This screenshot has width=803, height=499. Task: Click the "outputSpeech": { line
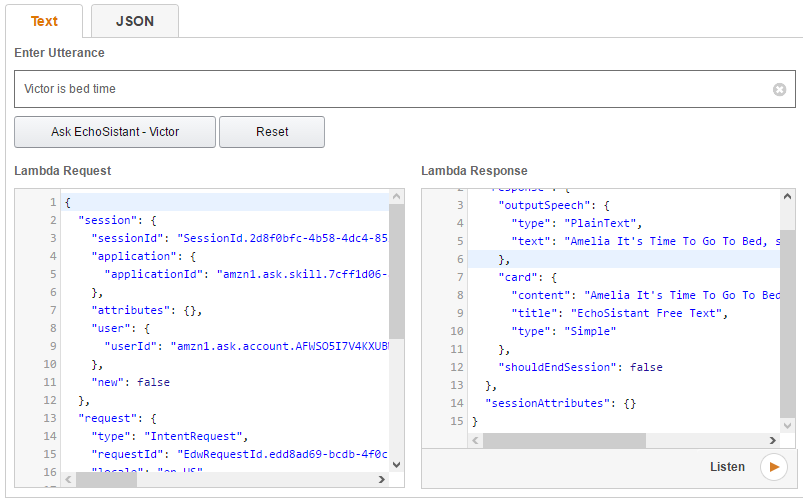pyautogui.click(x=554, y=205)
